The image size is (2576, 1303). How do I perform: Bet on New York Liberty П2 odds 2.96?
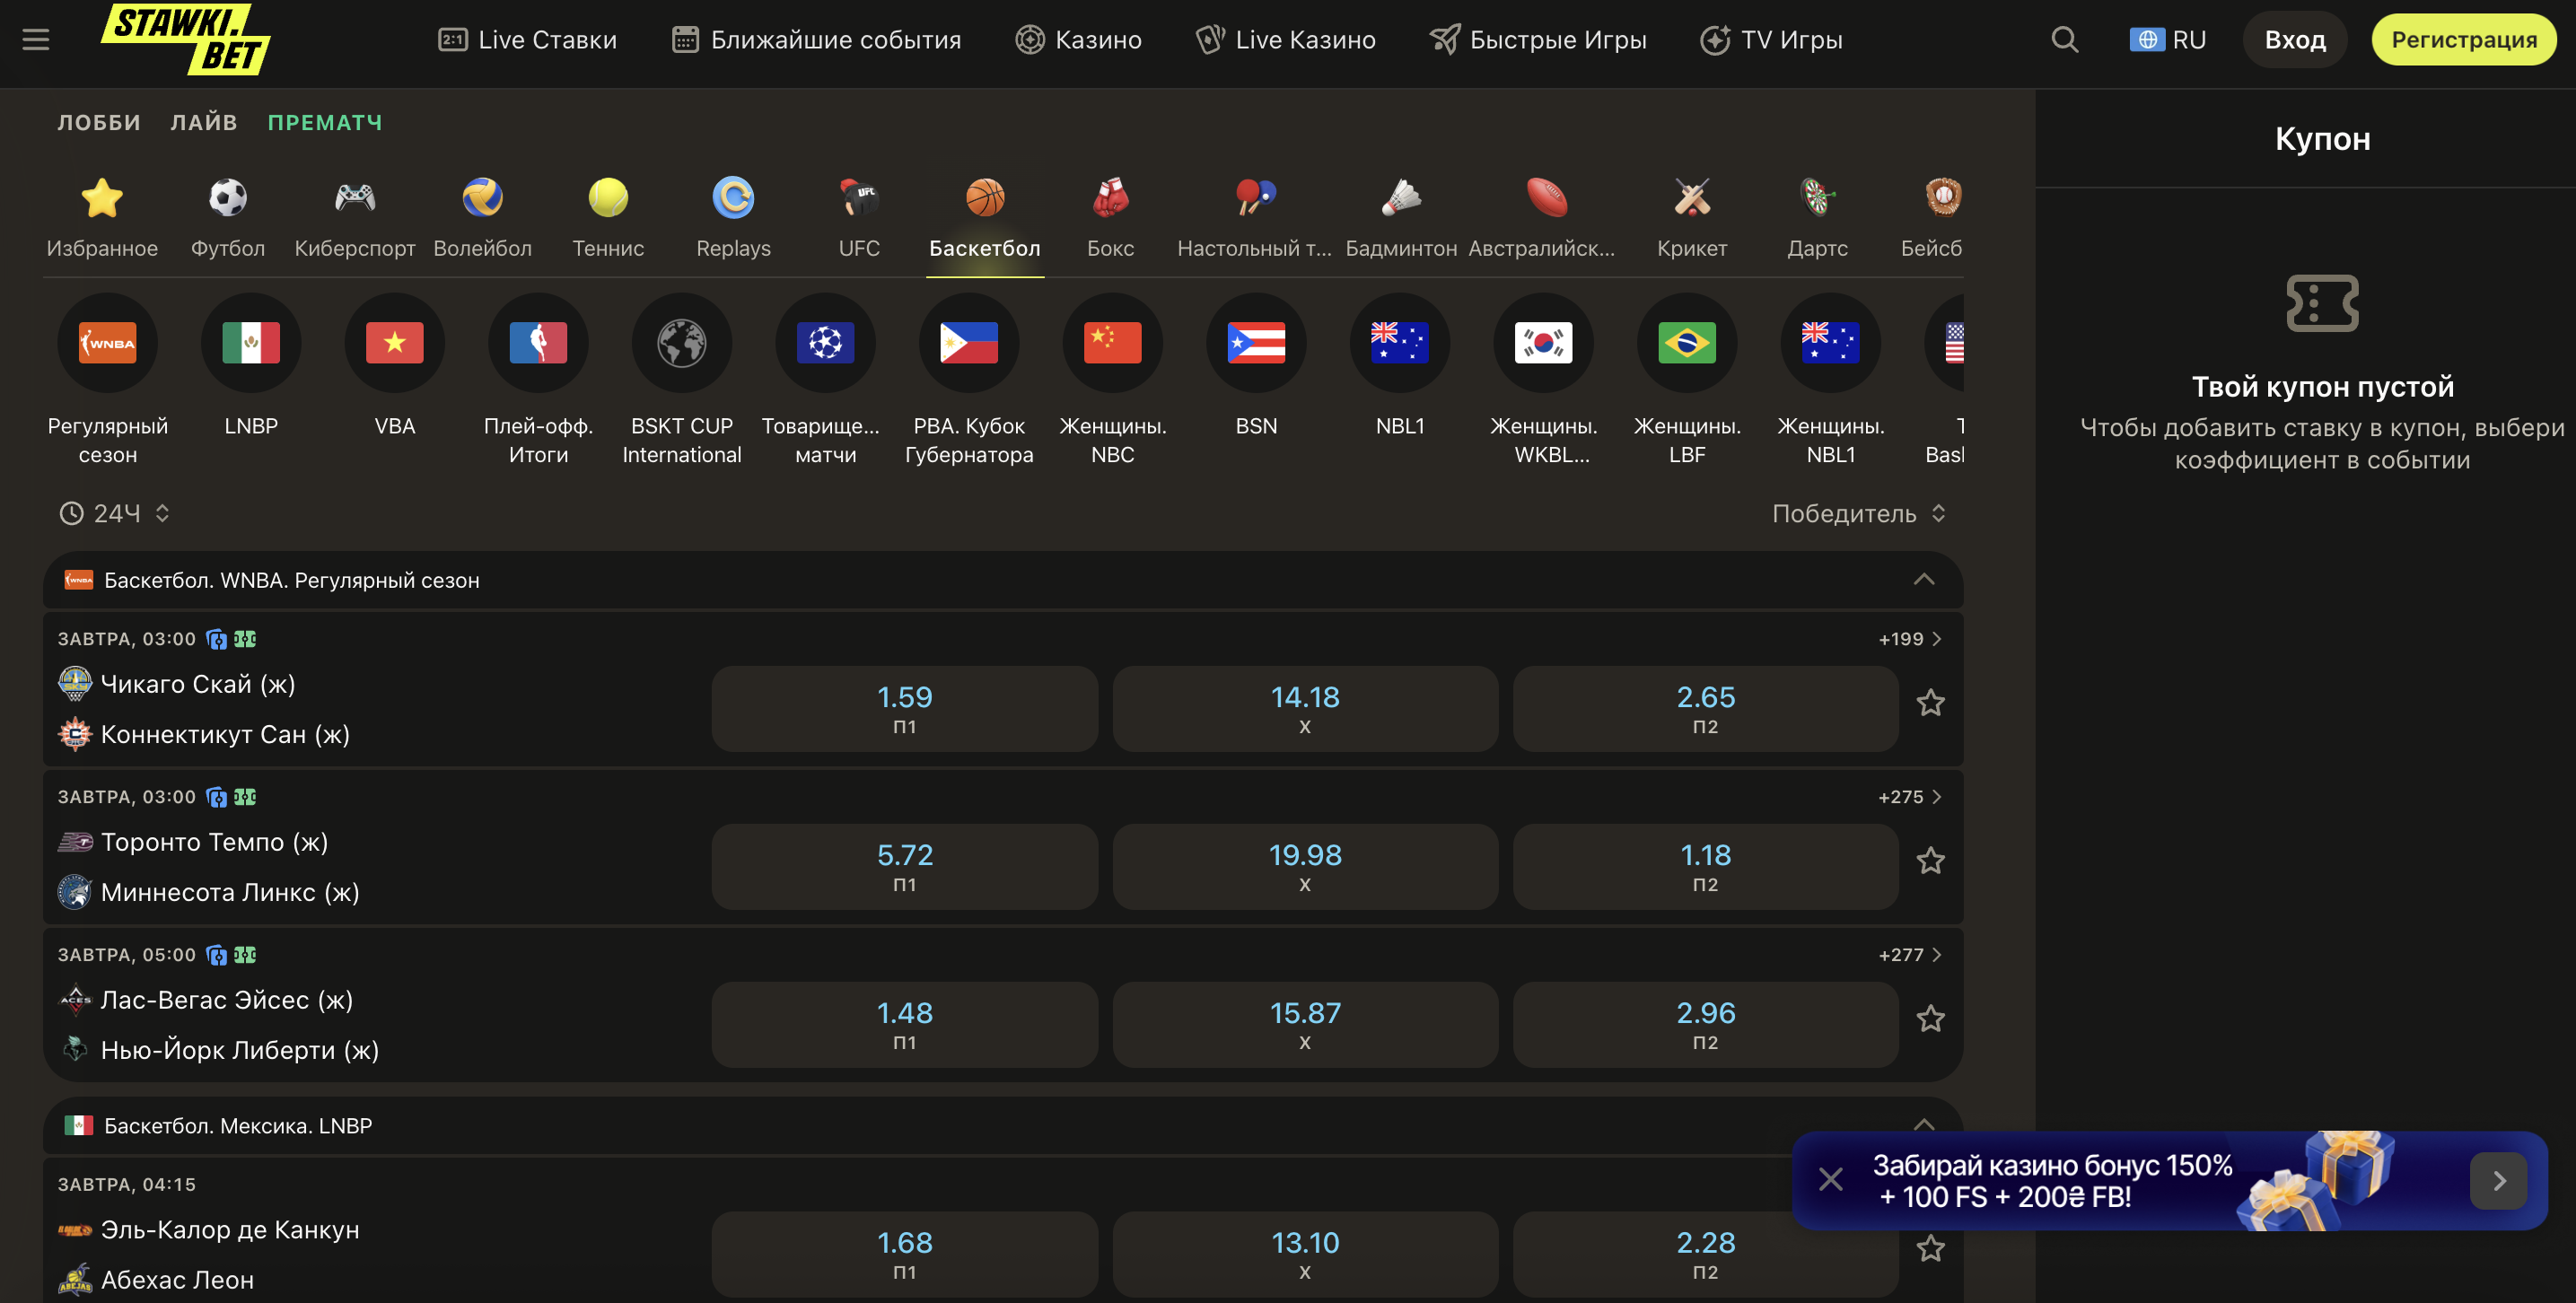[x=1706, y=1024]
